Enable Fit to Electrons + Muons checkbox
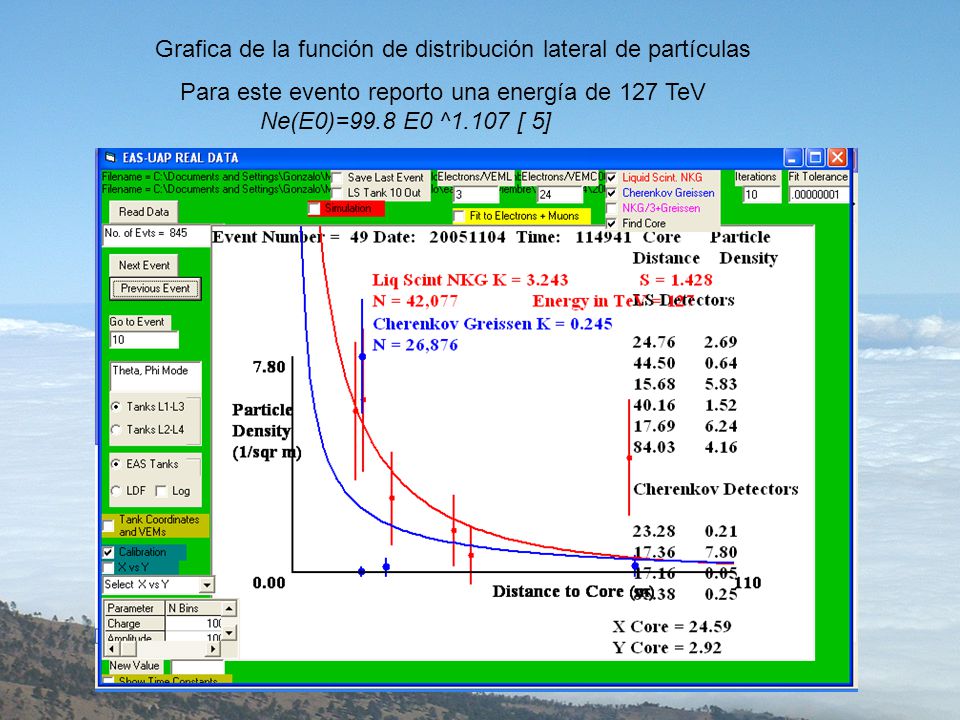 [x=459, y=216]
